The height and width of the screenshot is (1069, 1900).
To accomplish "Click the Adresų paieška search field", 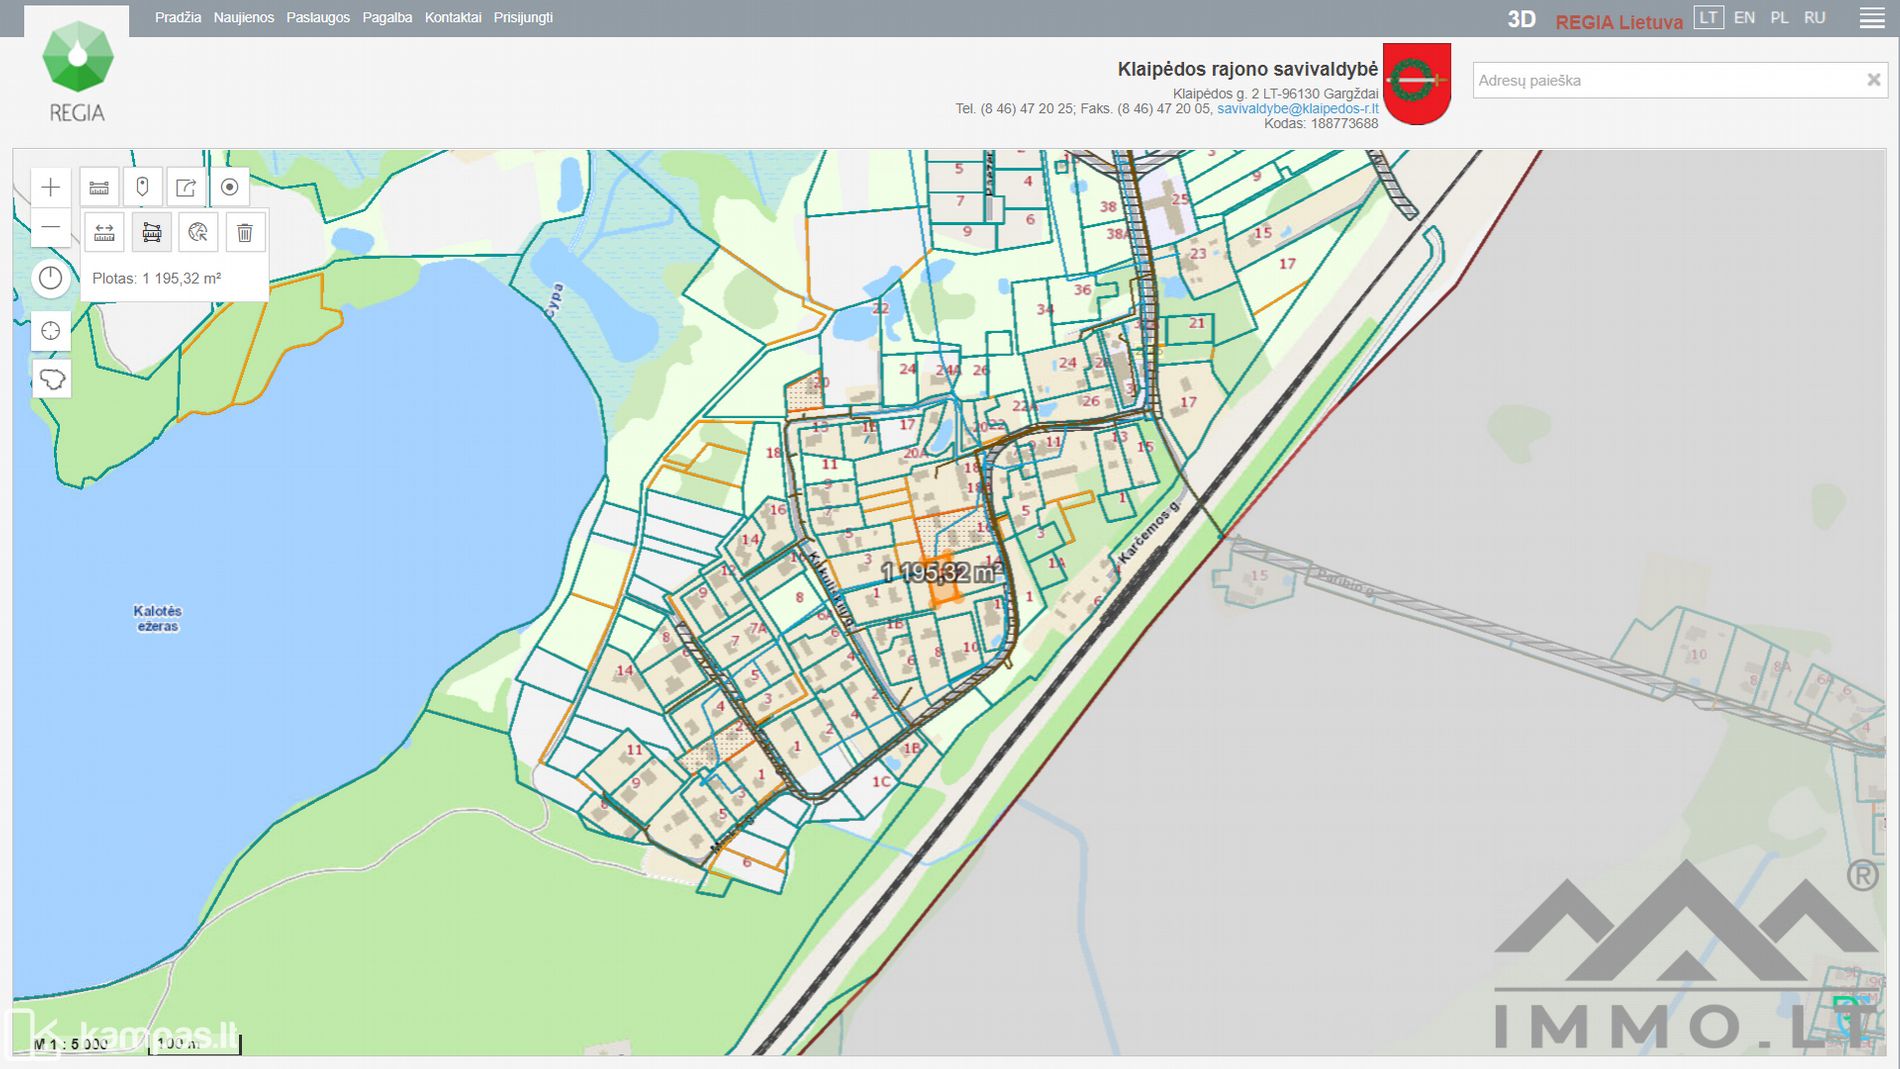I will (1665, 81).
